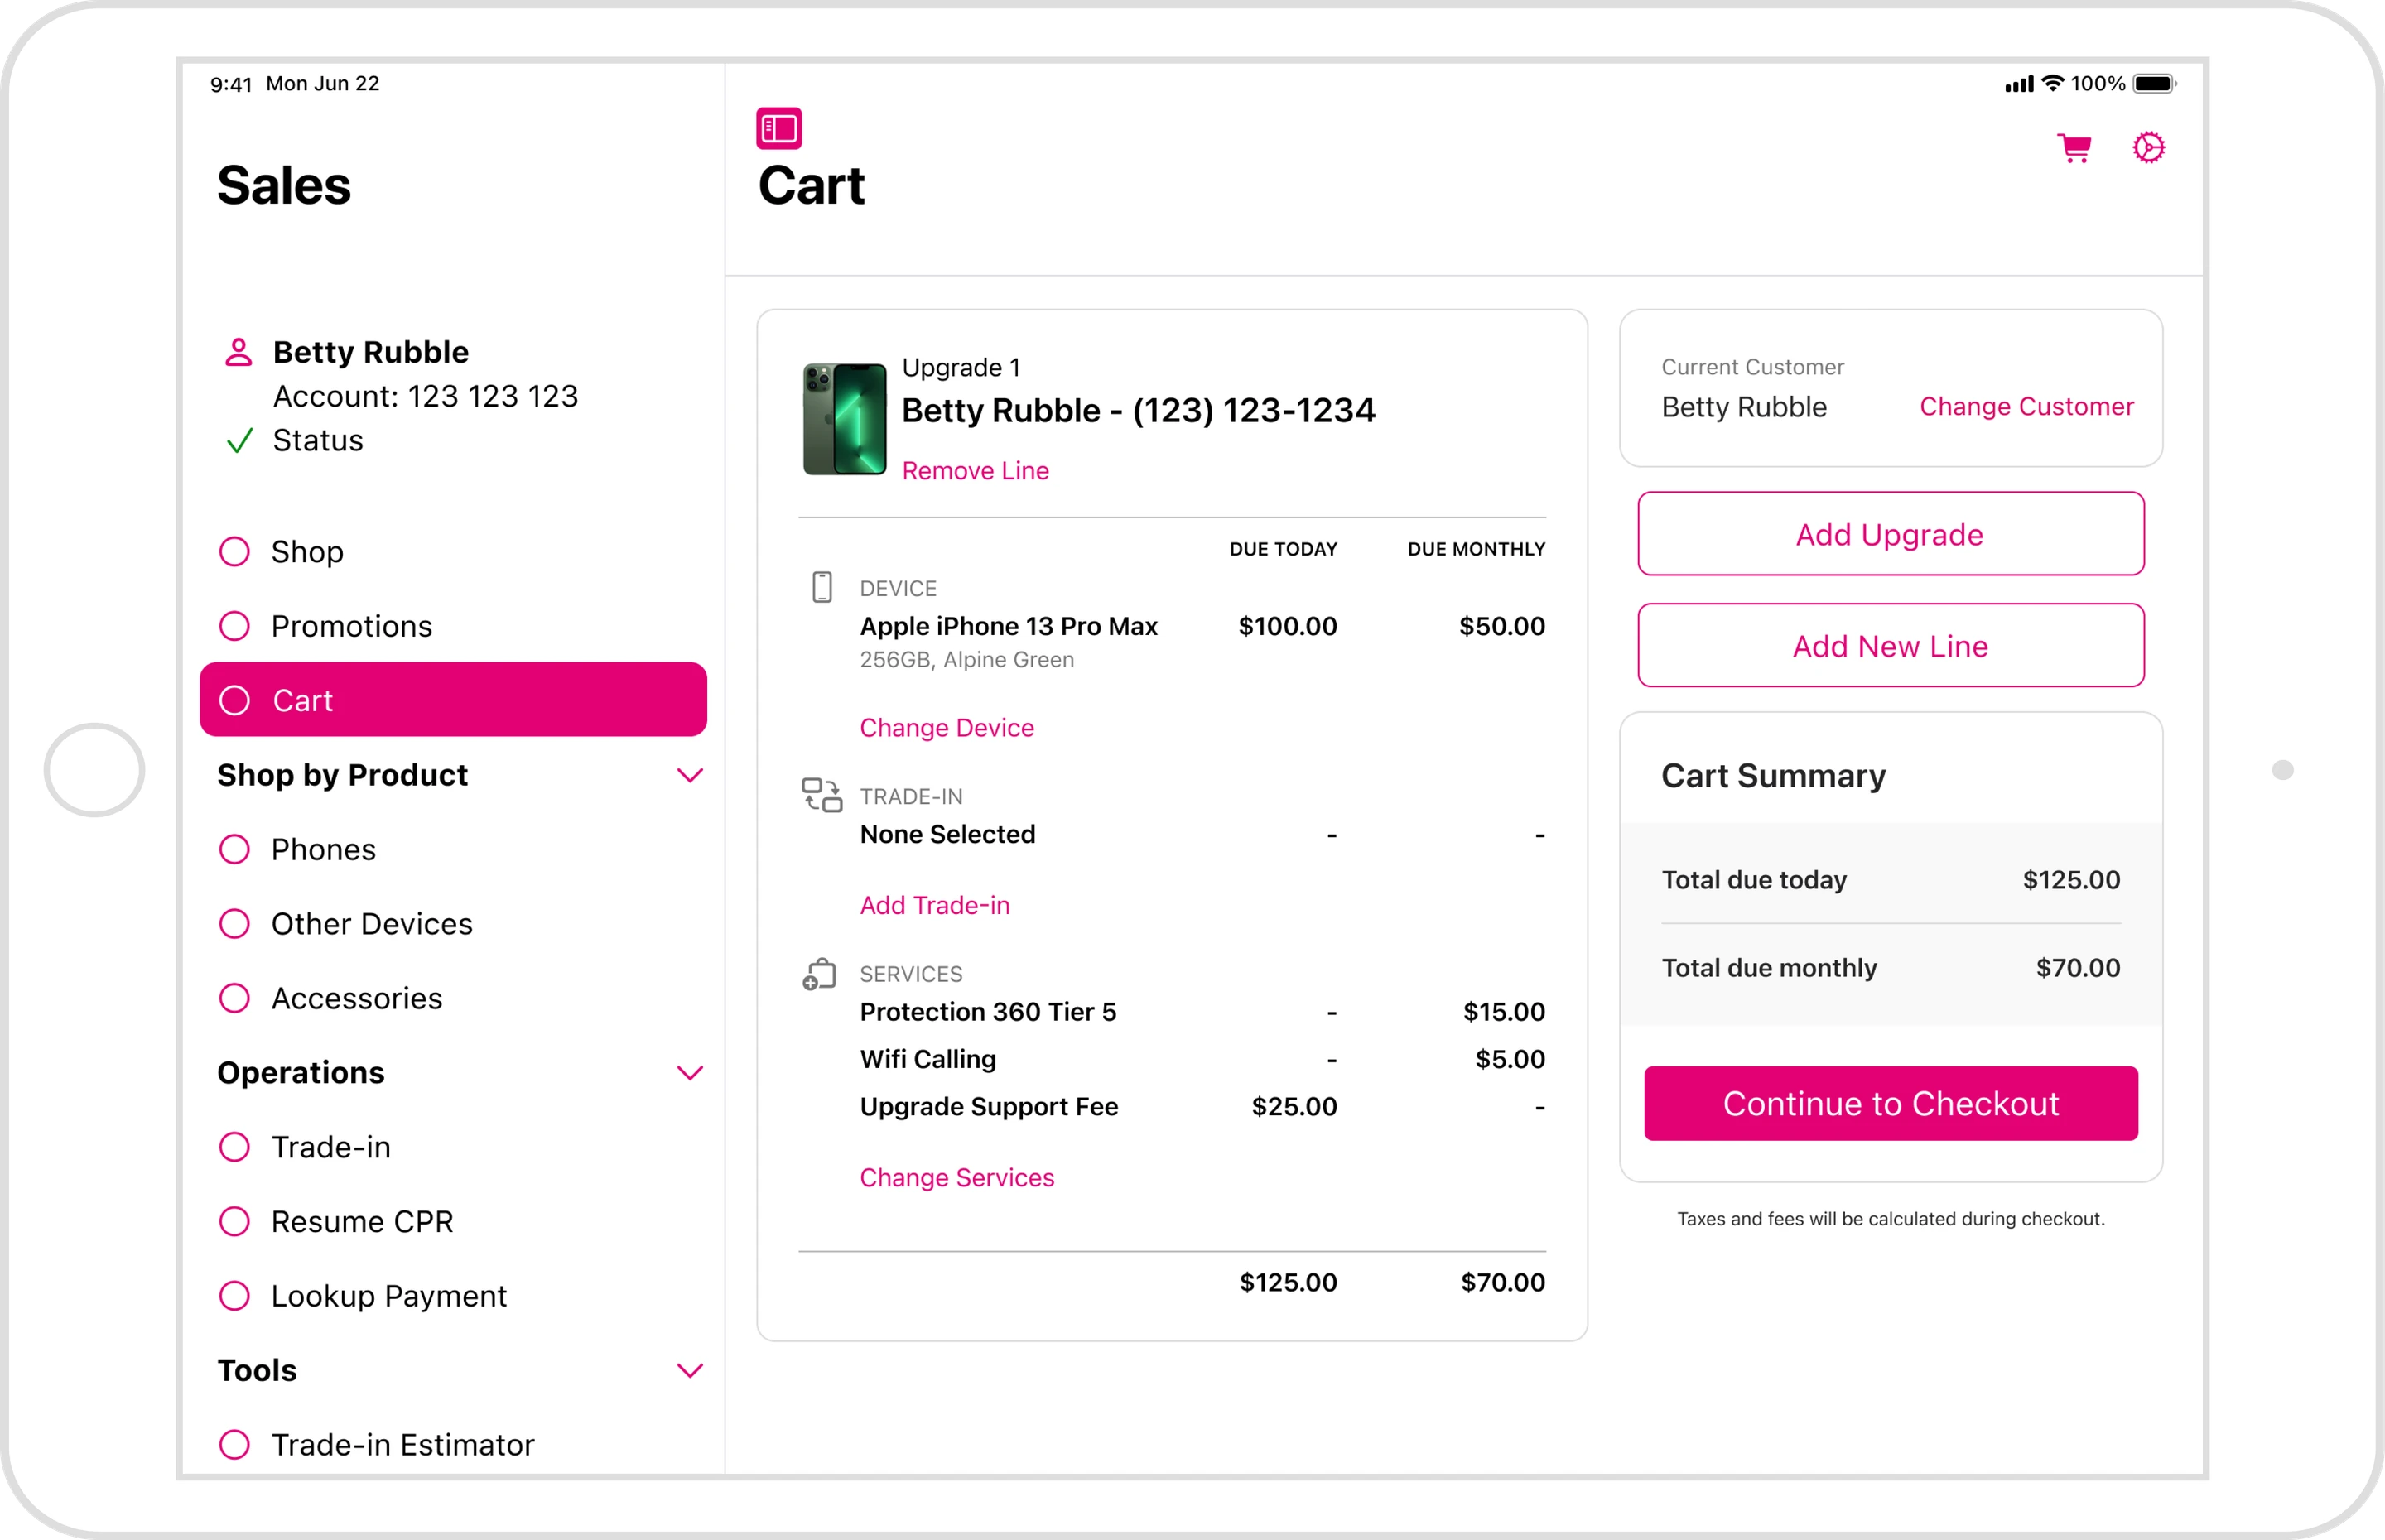Click the iPhone 13 Pro Max thumbnail
This screenshot has height=1540, width=2385.
tap(844, 419)
